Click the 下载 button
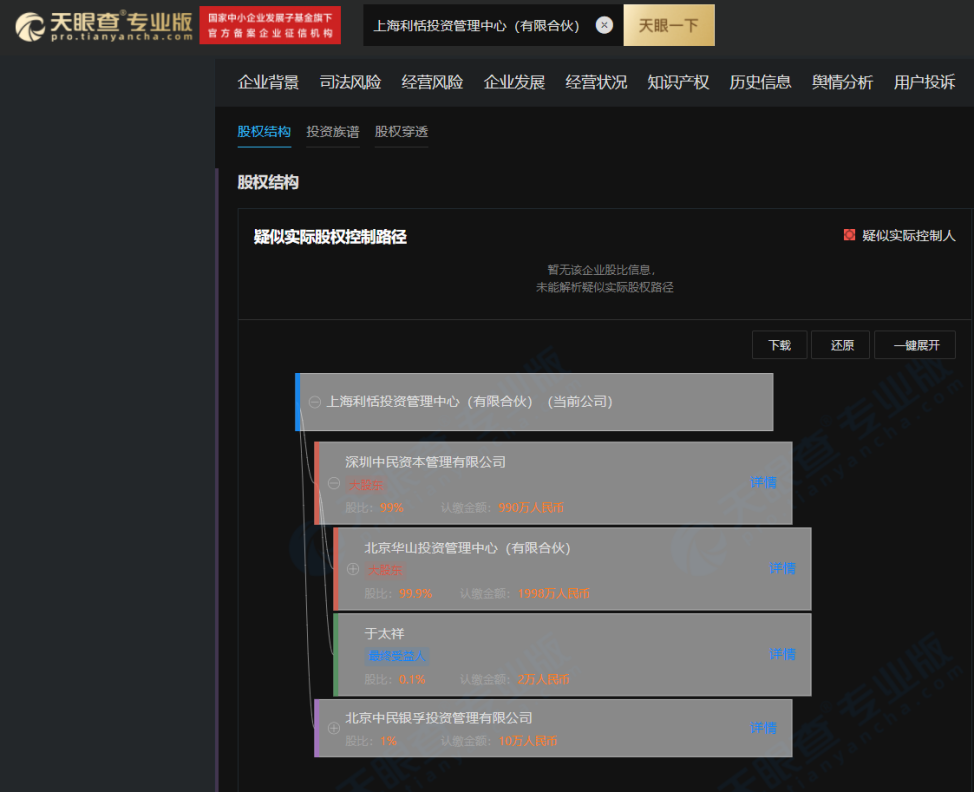Image resolution: width=974 pixels, height=792 pixels. click(x=779, y=345)
